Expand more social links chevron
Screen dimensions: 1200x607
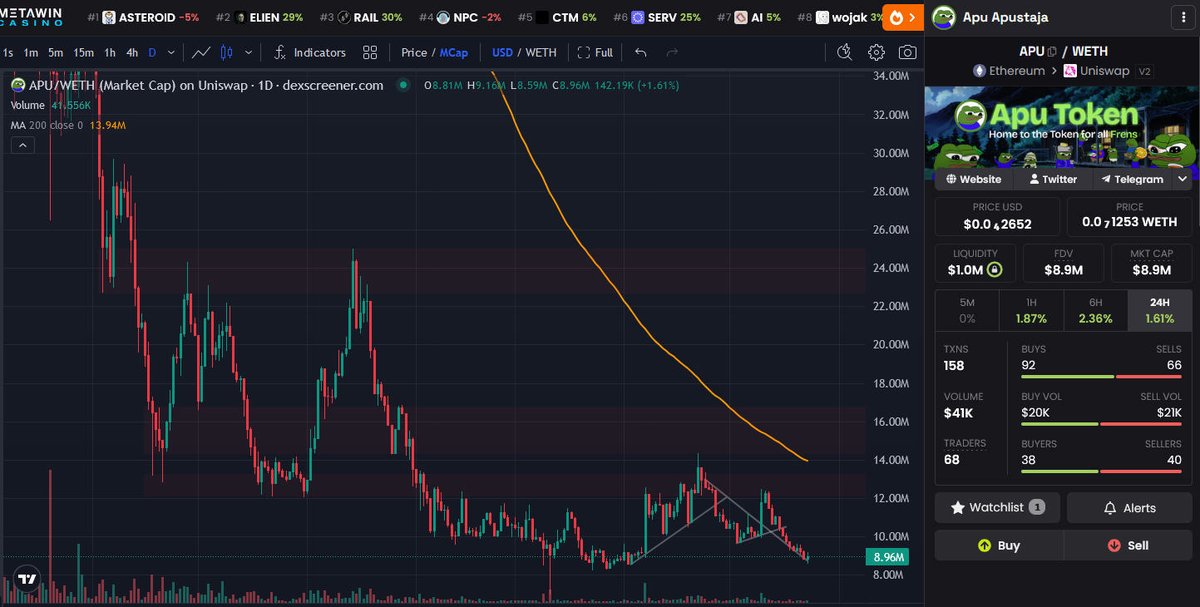[x=1182, y=179]
